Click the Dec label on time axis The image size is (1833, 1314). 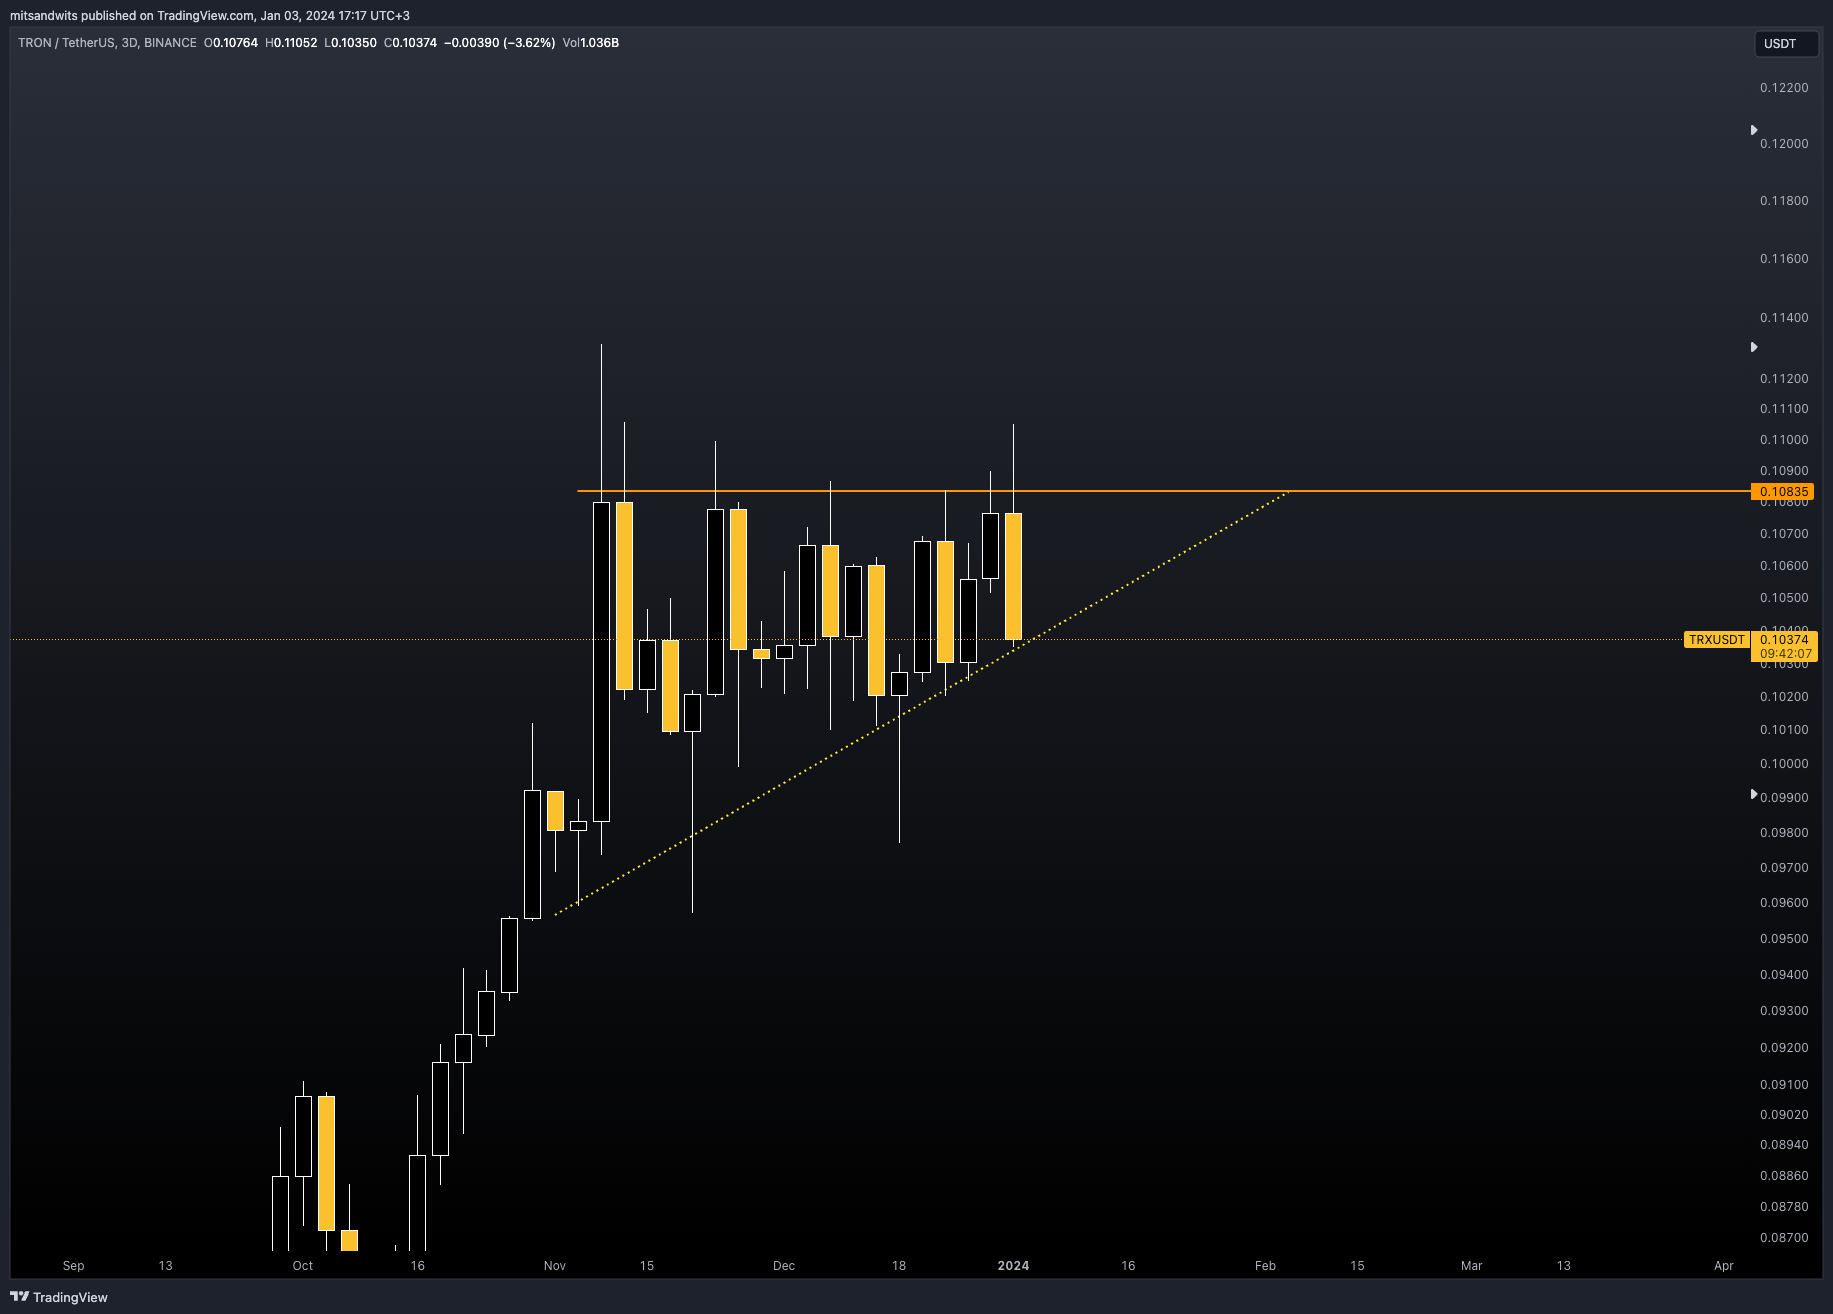[784, 1266]
